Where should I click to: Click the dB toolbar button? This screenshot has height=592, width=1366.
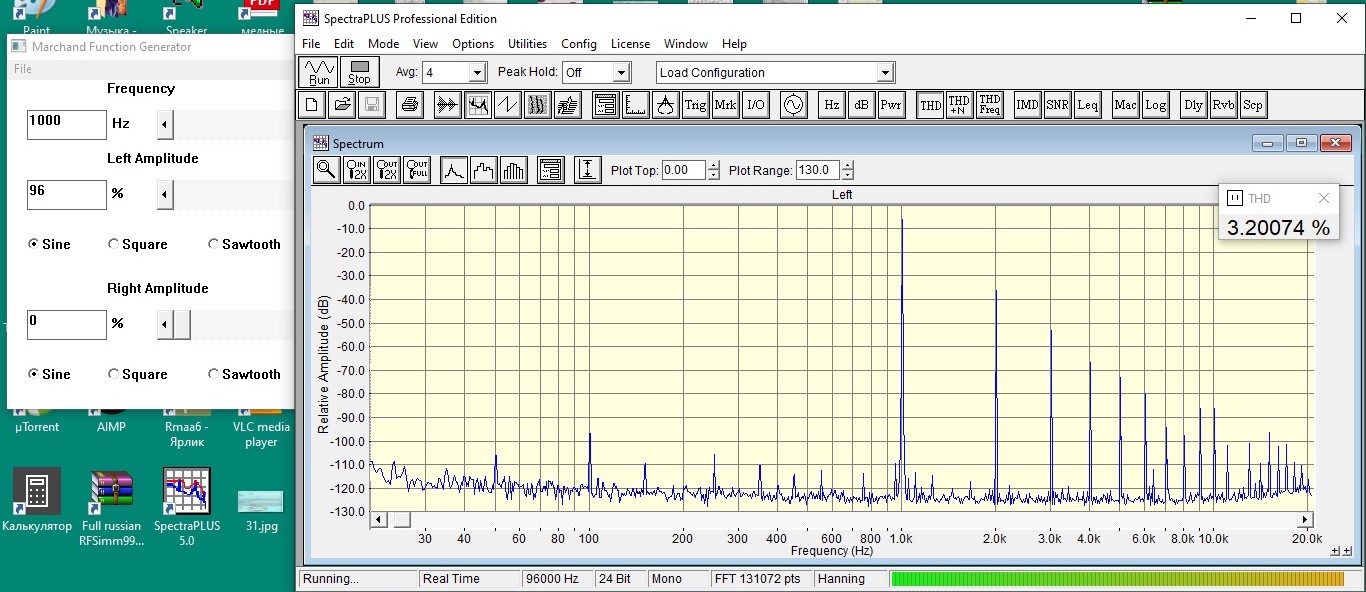861,105
